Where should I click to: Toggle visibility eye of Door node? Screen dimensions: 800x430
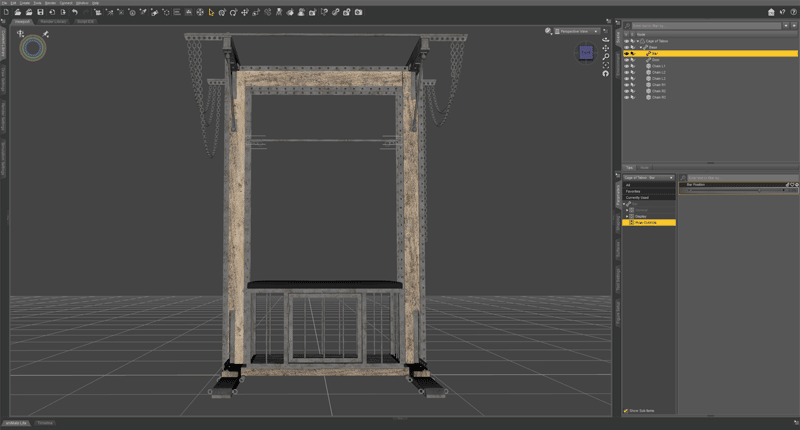coord(627,60)
